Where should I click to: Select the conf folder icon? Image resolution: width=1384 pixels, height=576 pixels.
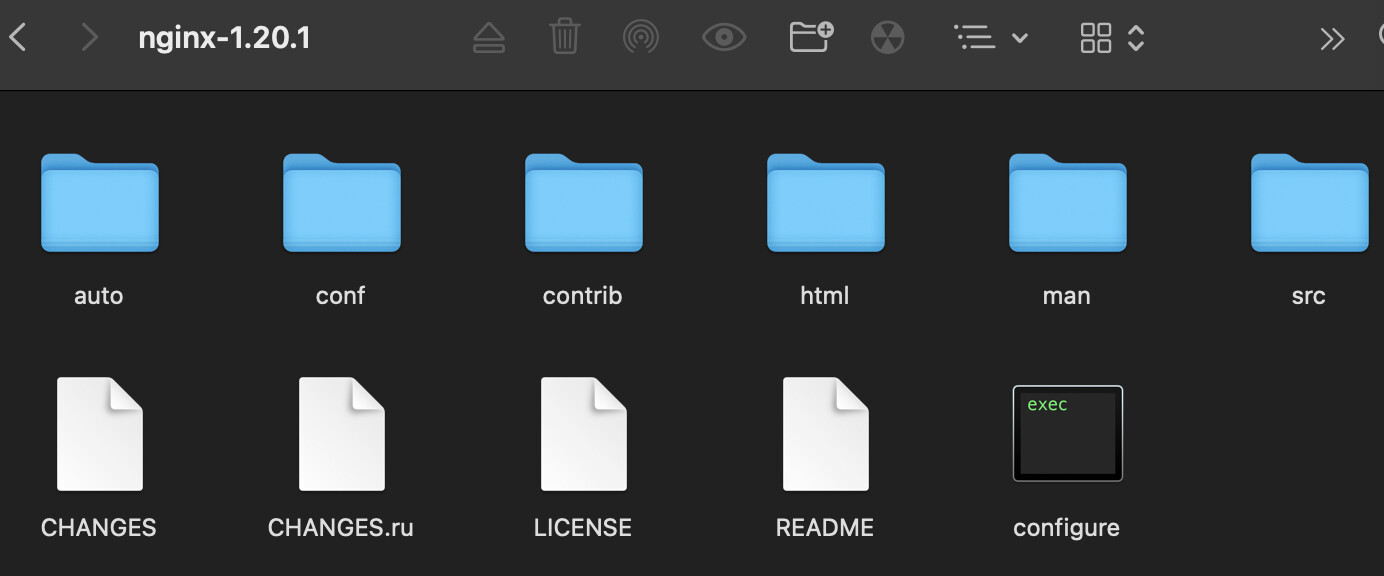342,202
